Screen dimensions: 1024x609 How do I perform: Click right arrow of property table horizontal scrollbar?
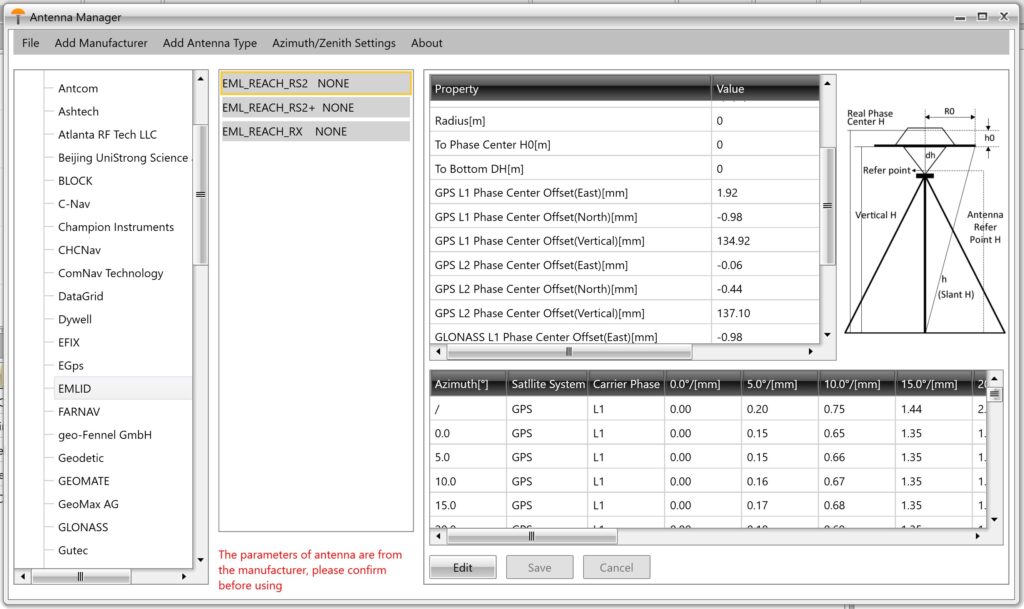pyautogui.click(x=810, y=352)
